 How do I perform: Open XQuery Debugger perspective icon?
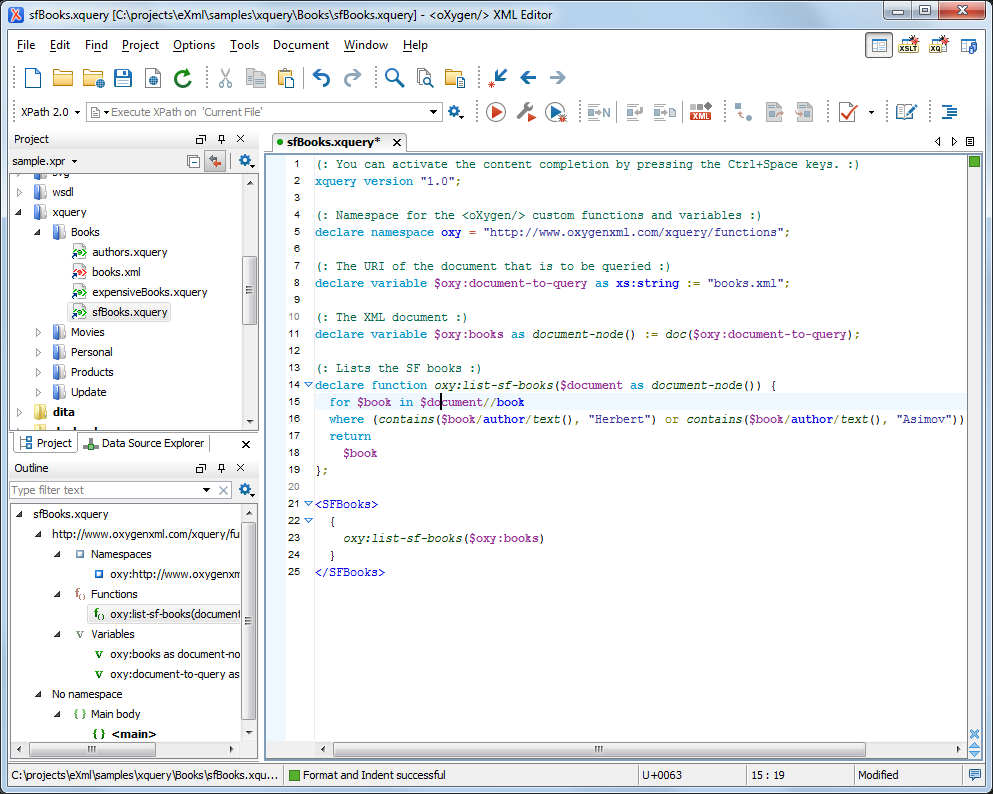pyautogui.click(x=939, y=45)
